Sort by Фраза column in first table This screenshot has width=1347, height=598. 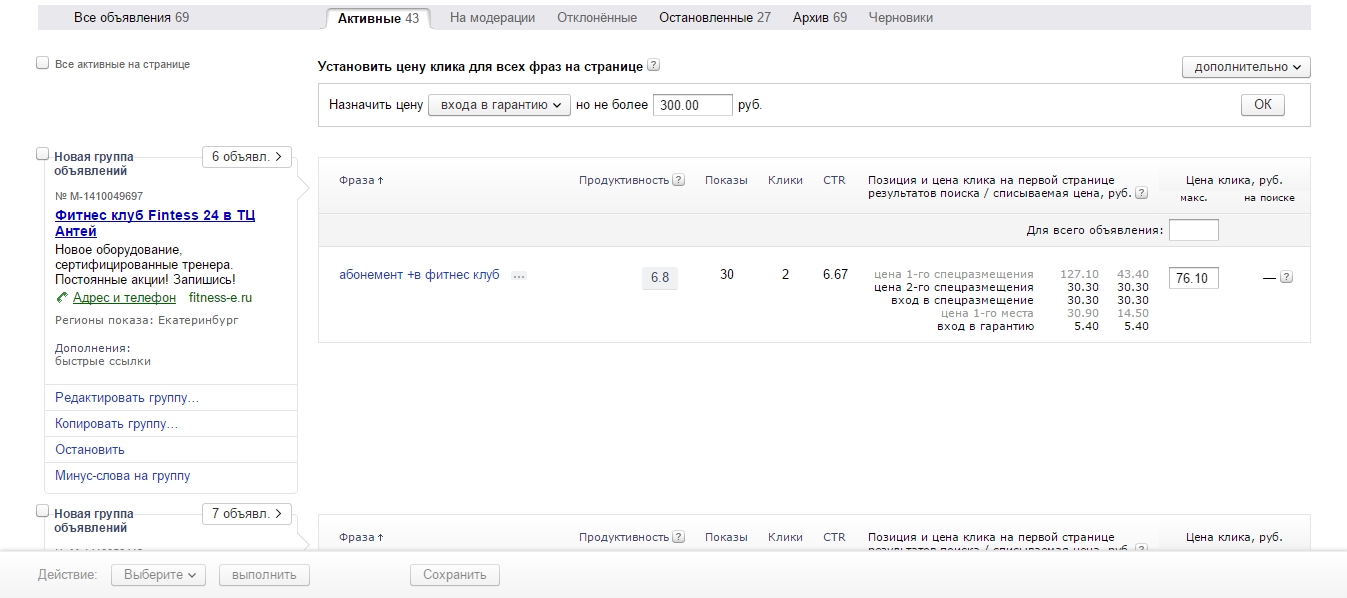[361, 180]
